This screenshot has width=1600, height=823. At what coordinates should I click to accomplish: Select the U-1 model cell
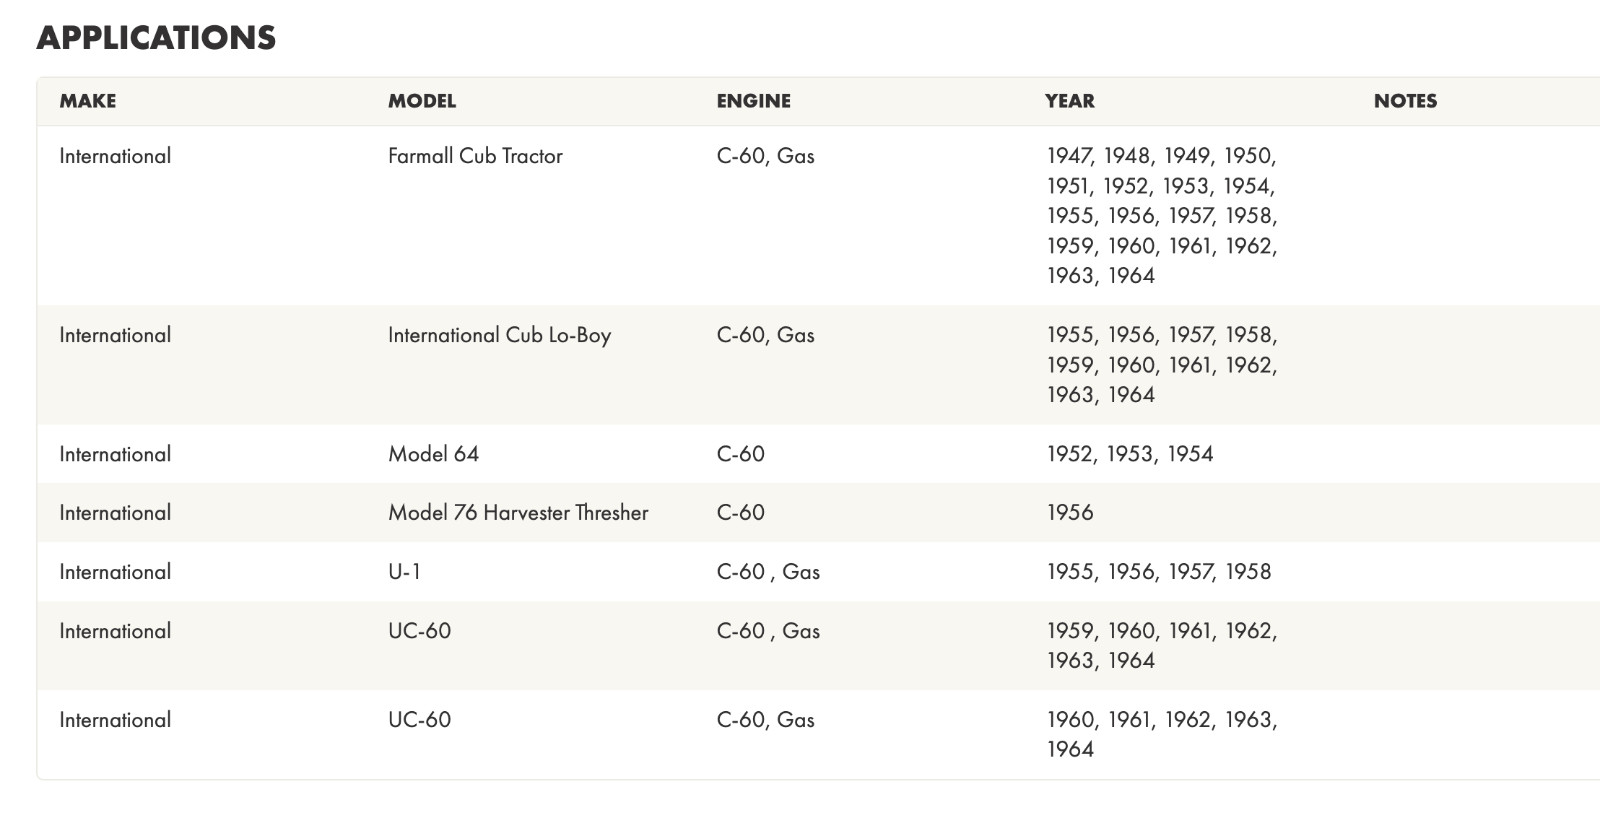click(x=404, y=572)
